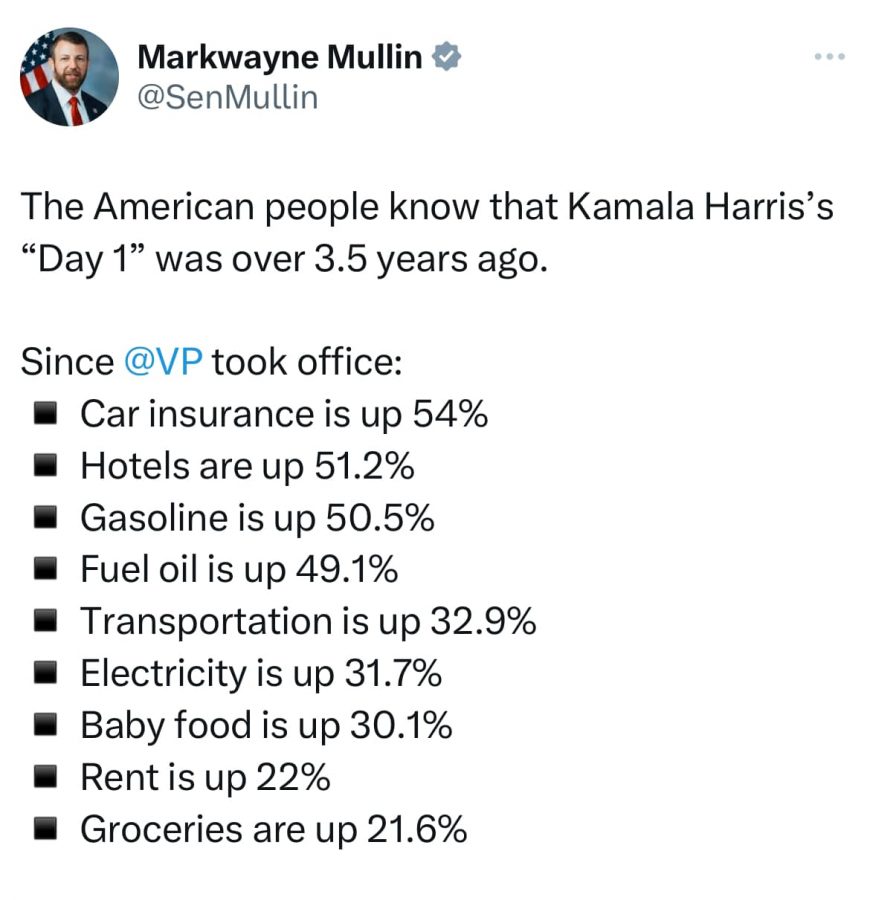Click the bullet square beside Car insurance
Image resolution: width=870 pixels, height=900 pixels.
[x=43, y=414]
